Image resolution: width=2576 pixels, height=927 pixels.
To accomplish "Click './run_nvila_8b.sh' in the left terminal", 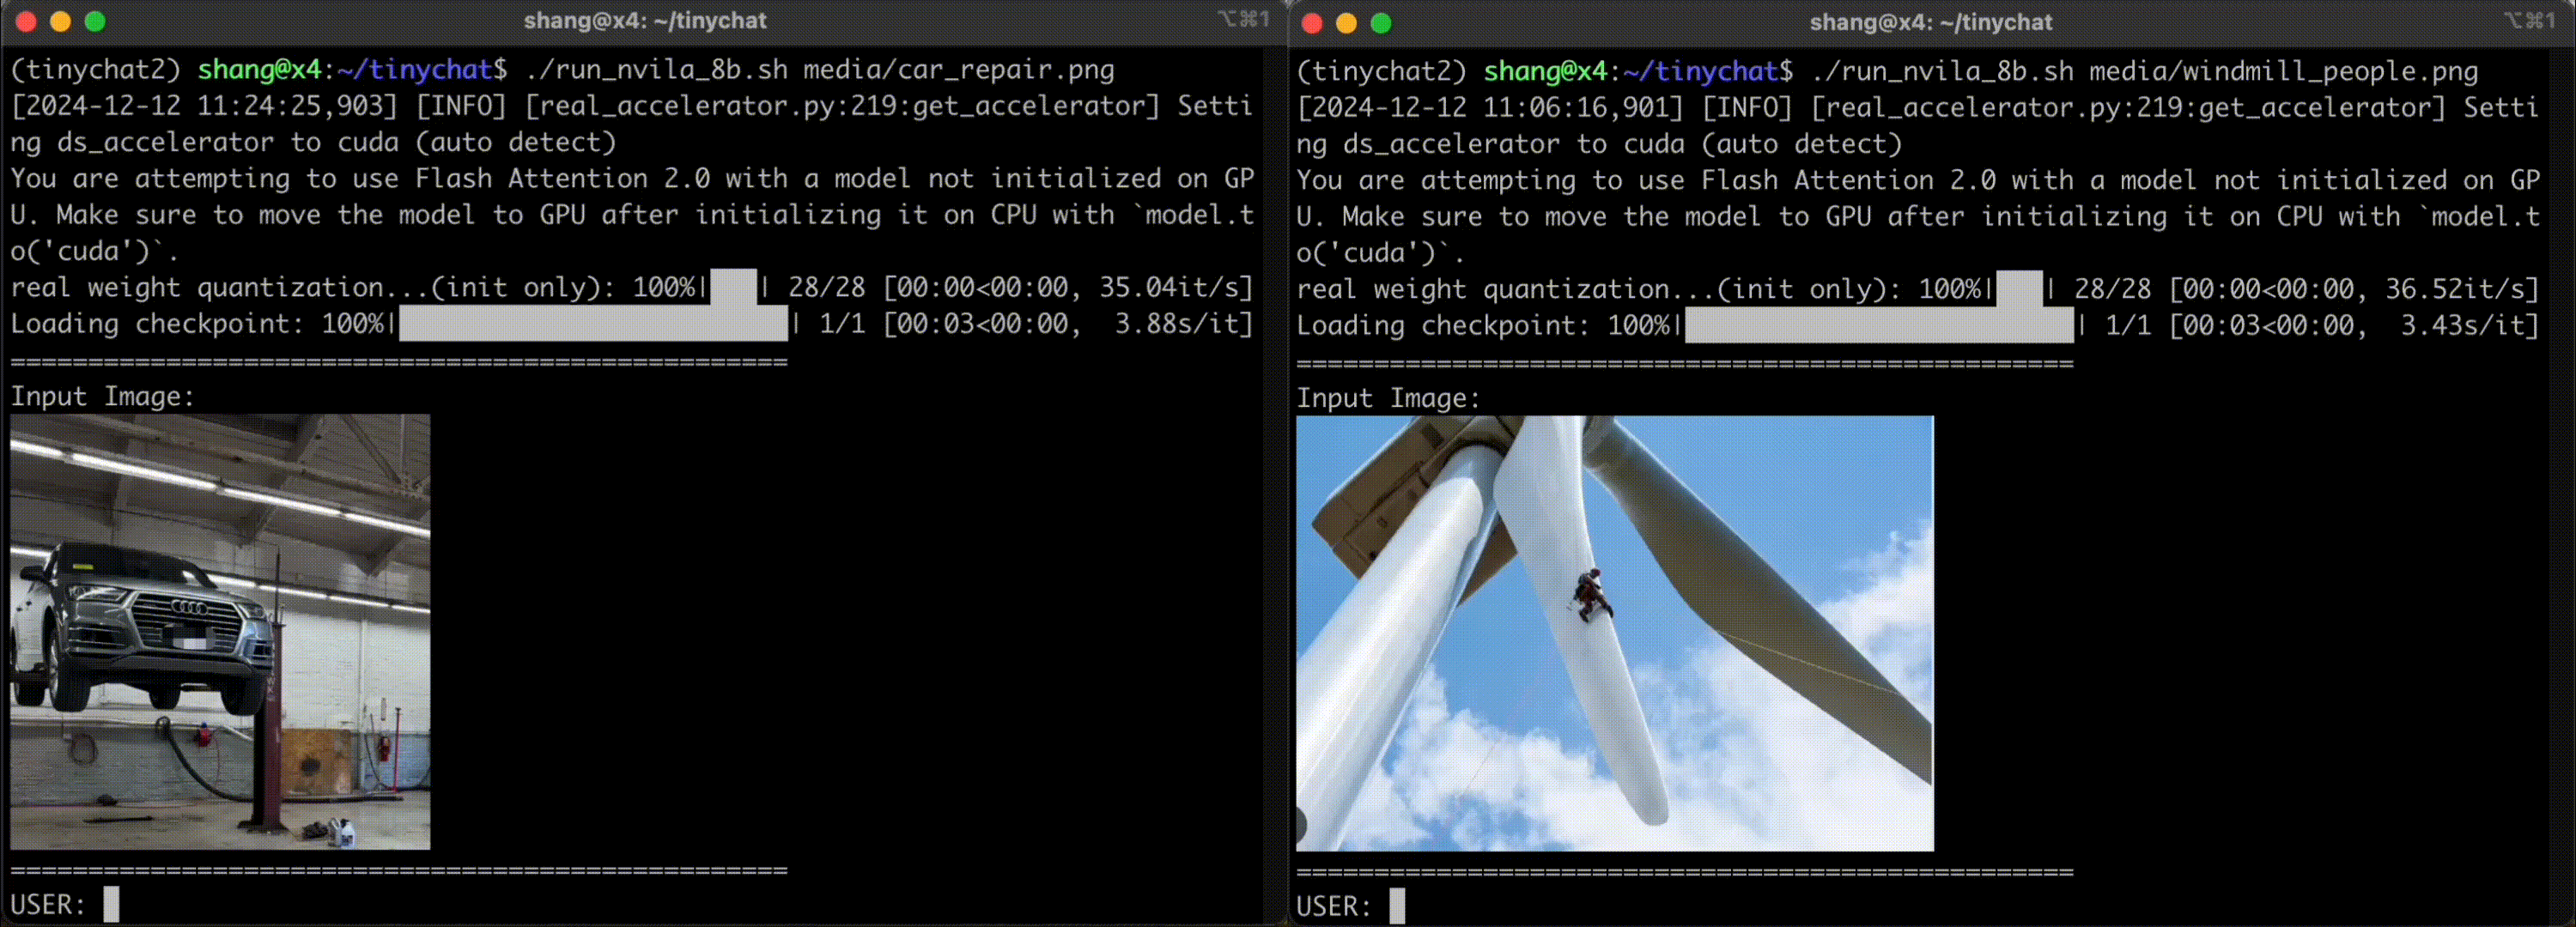I will tap(656, 70).
